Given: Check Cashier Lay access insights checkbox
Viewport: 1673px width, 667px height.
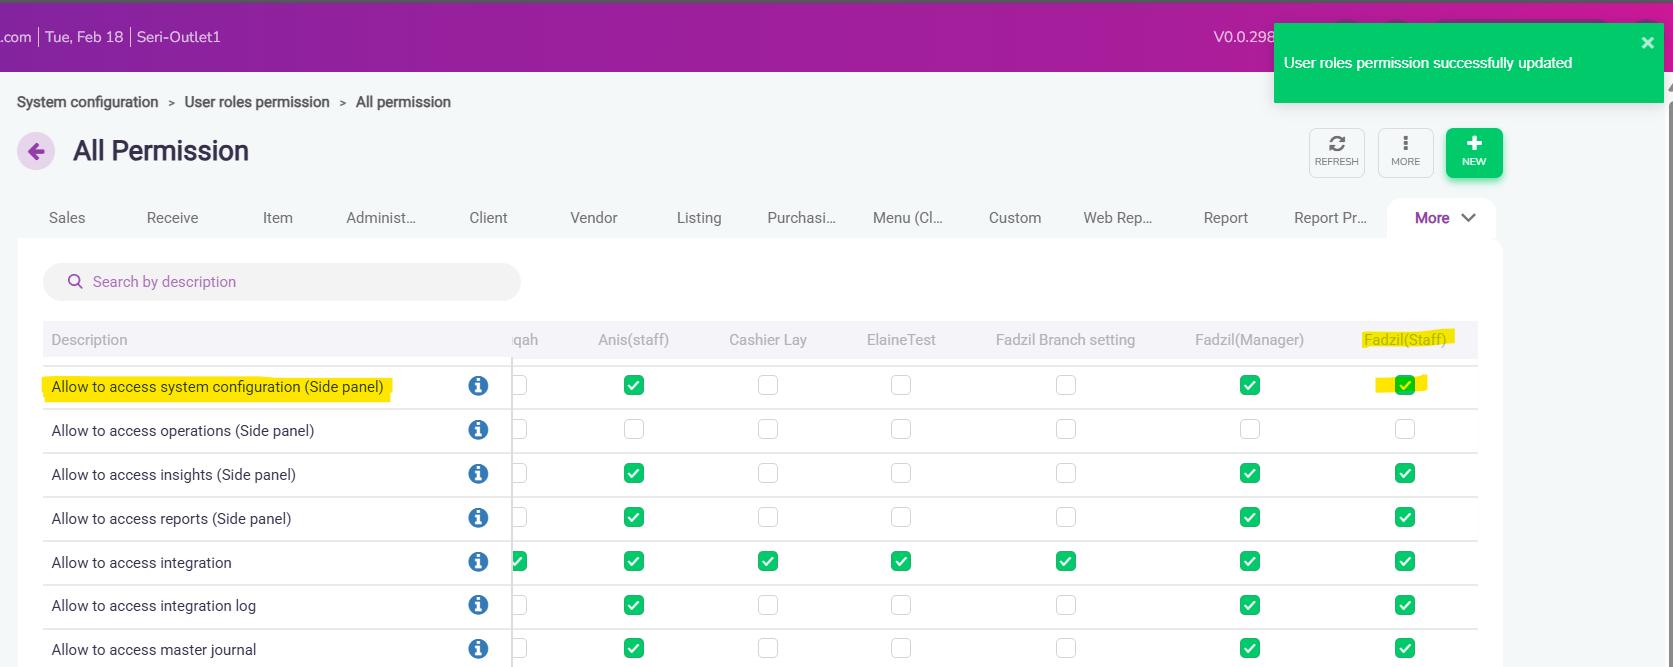Looking at the screenshot, I should tap(767, 473).
